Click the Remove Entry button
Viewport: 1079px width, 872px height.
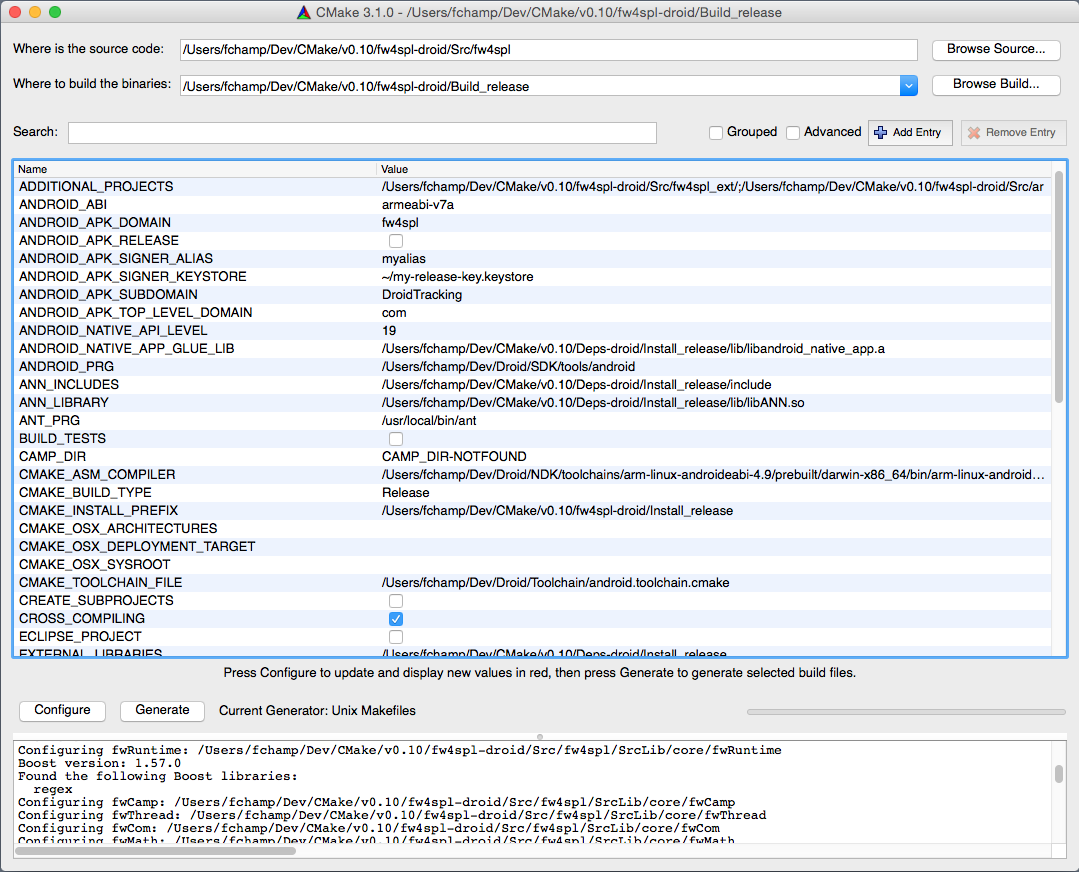pyautogui.click(x=1013, y=132)
